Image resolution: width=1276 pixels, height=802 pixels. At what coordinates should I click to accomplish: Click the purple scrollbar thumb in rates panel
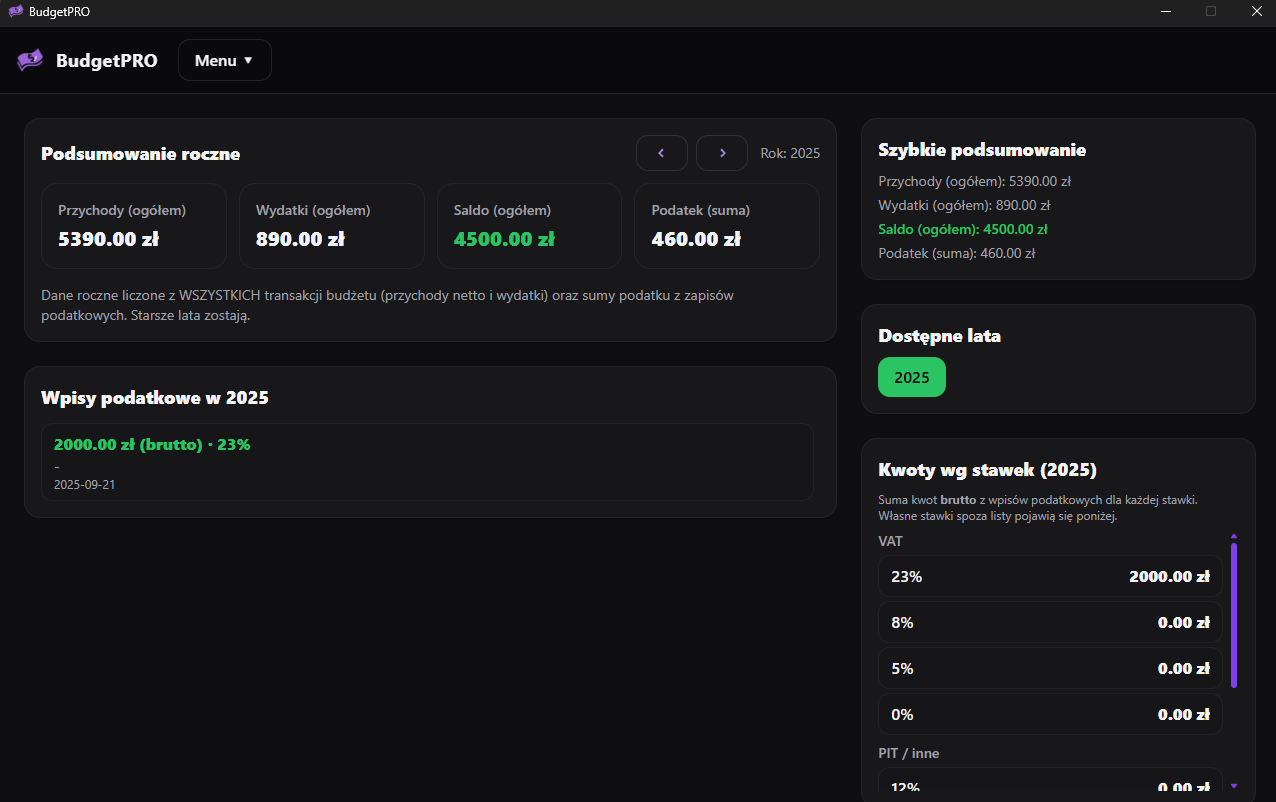point(1234,615)
